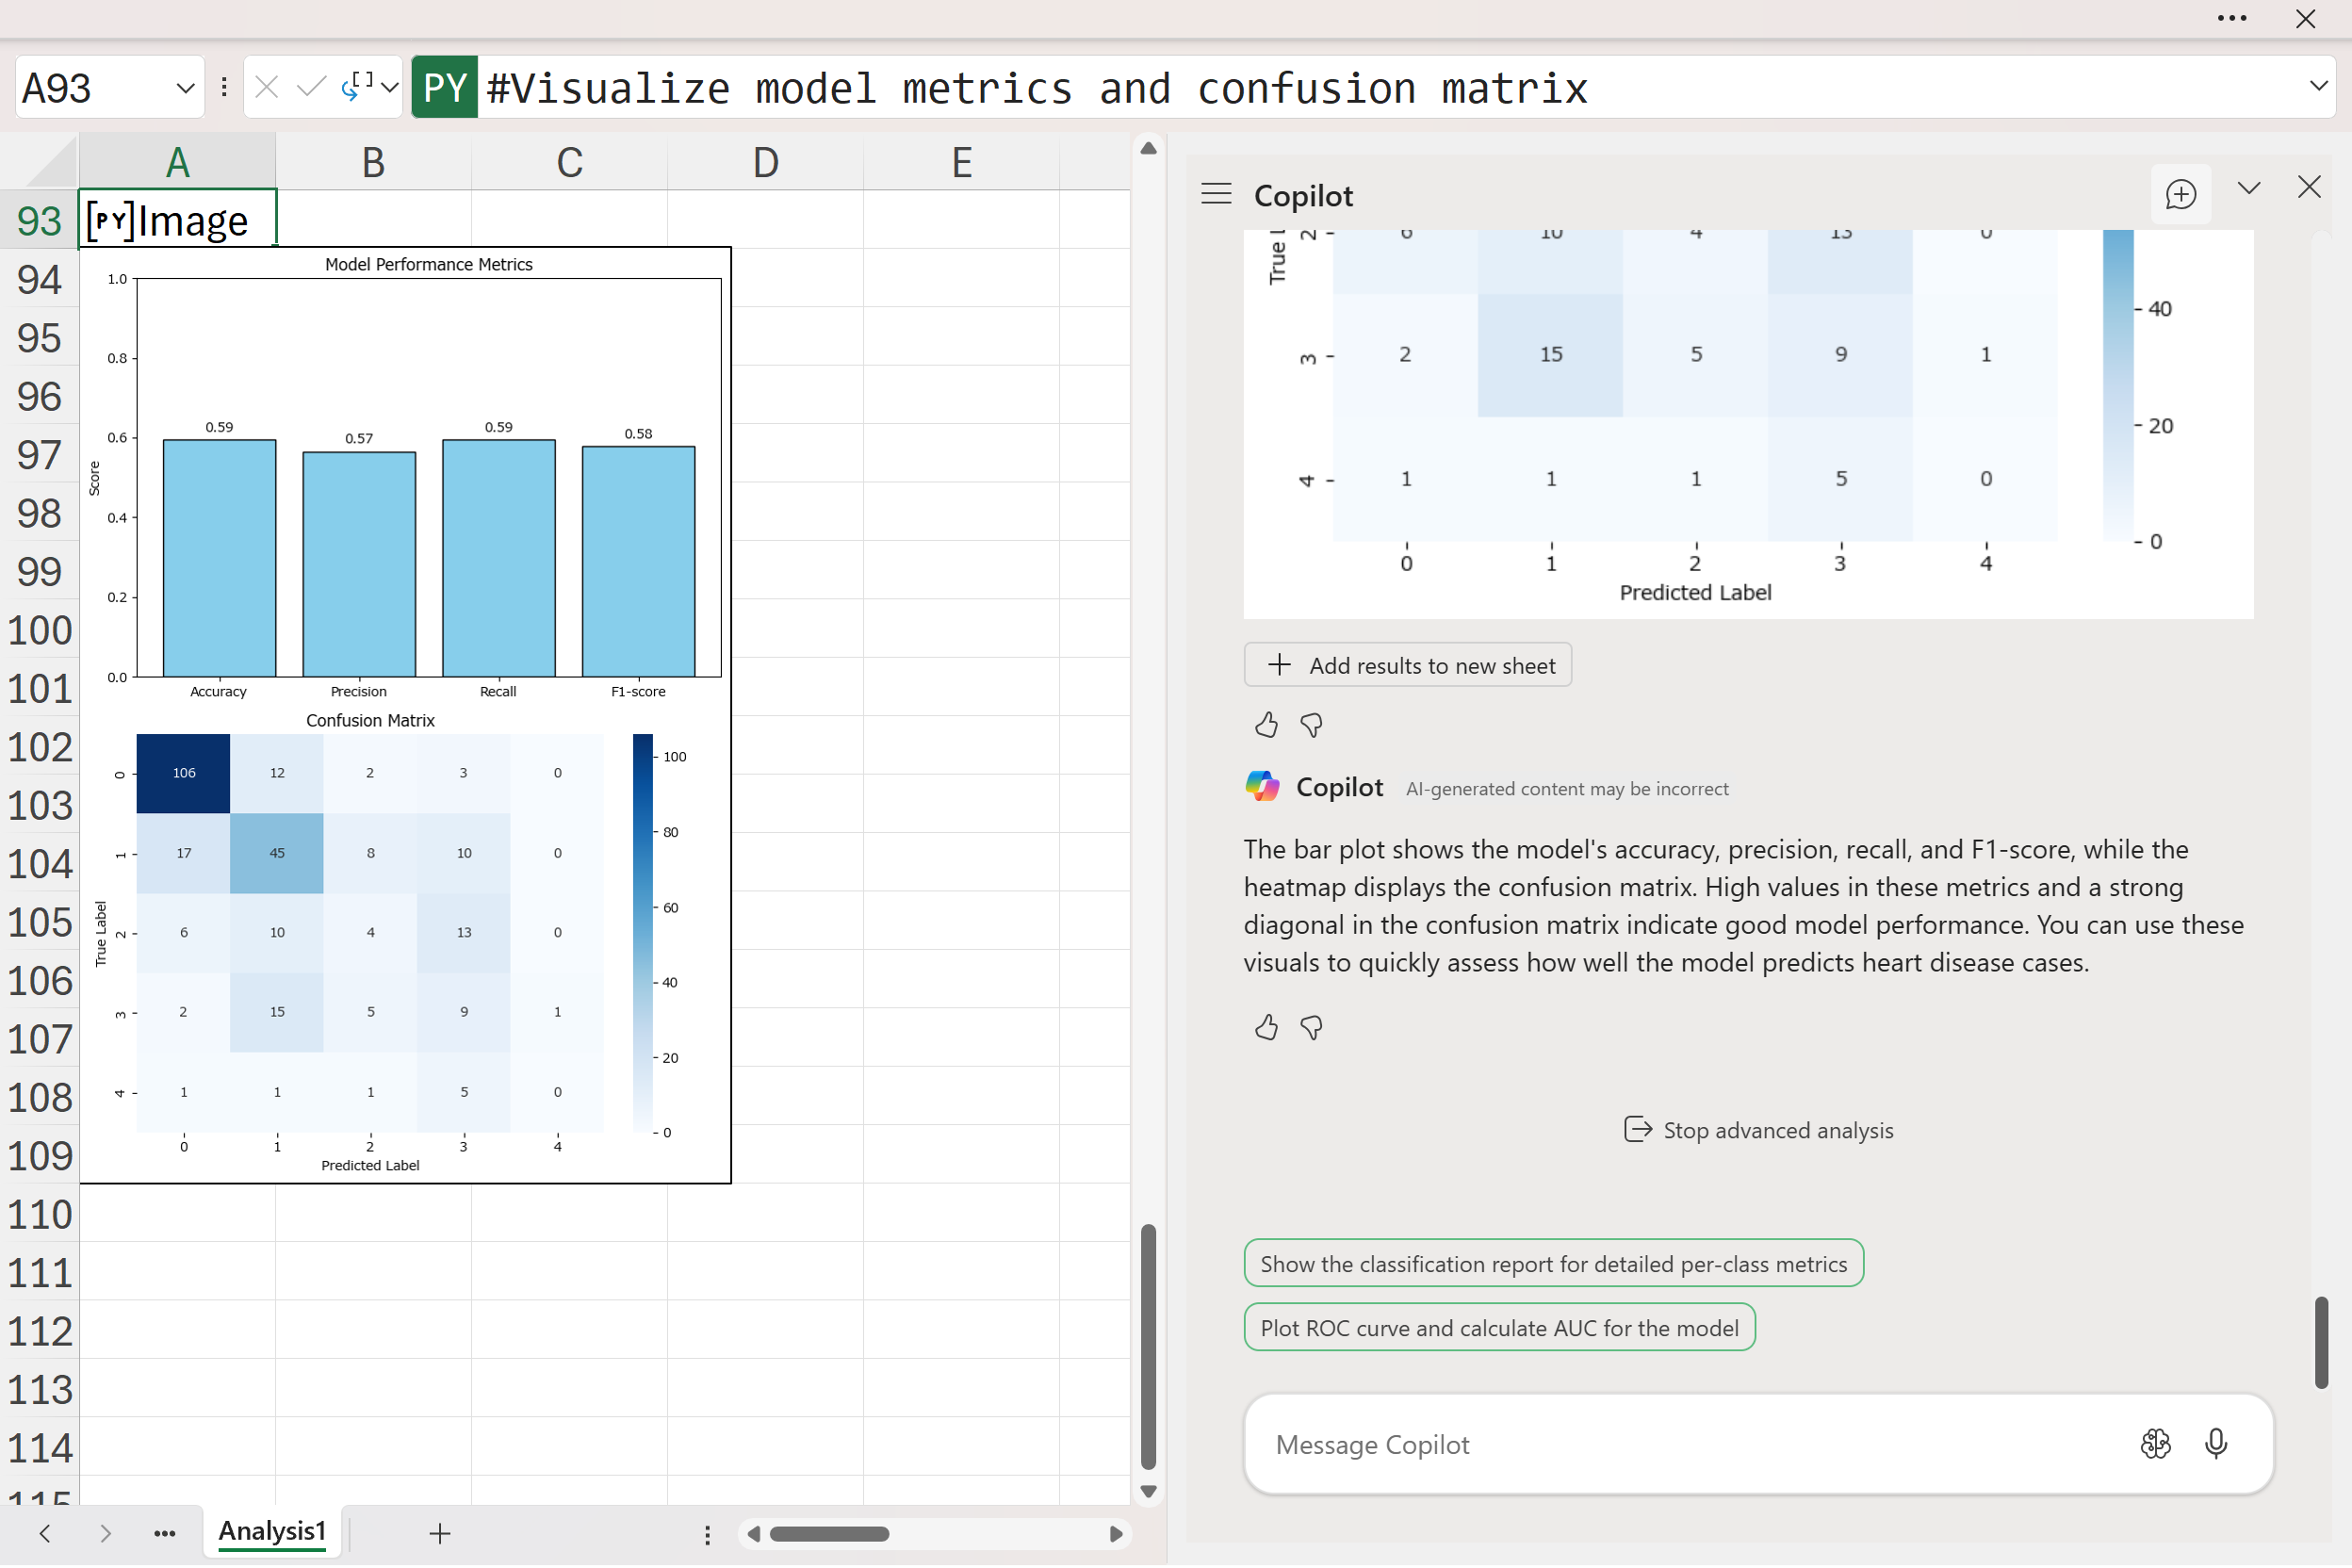Open the Python output type dropdown

click(x=390, y=88)
